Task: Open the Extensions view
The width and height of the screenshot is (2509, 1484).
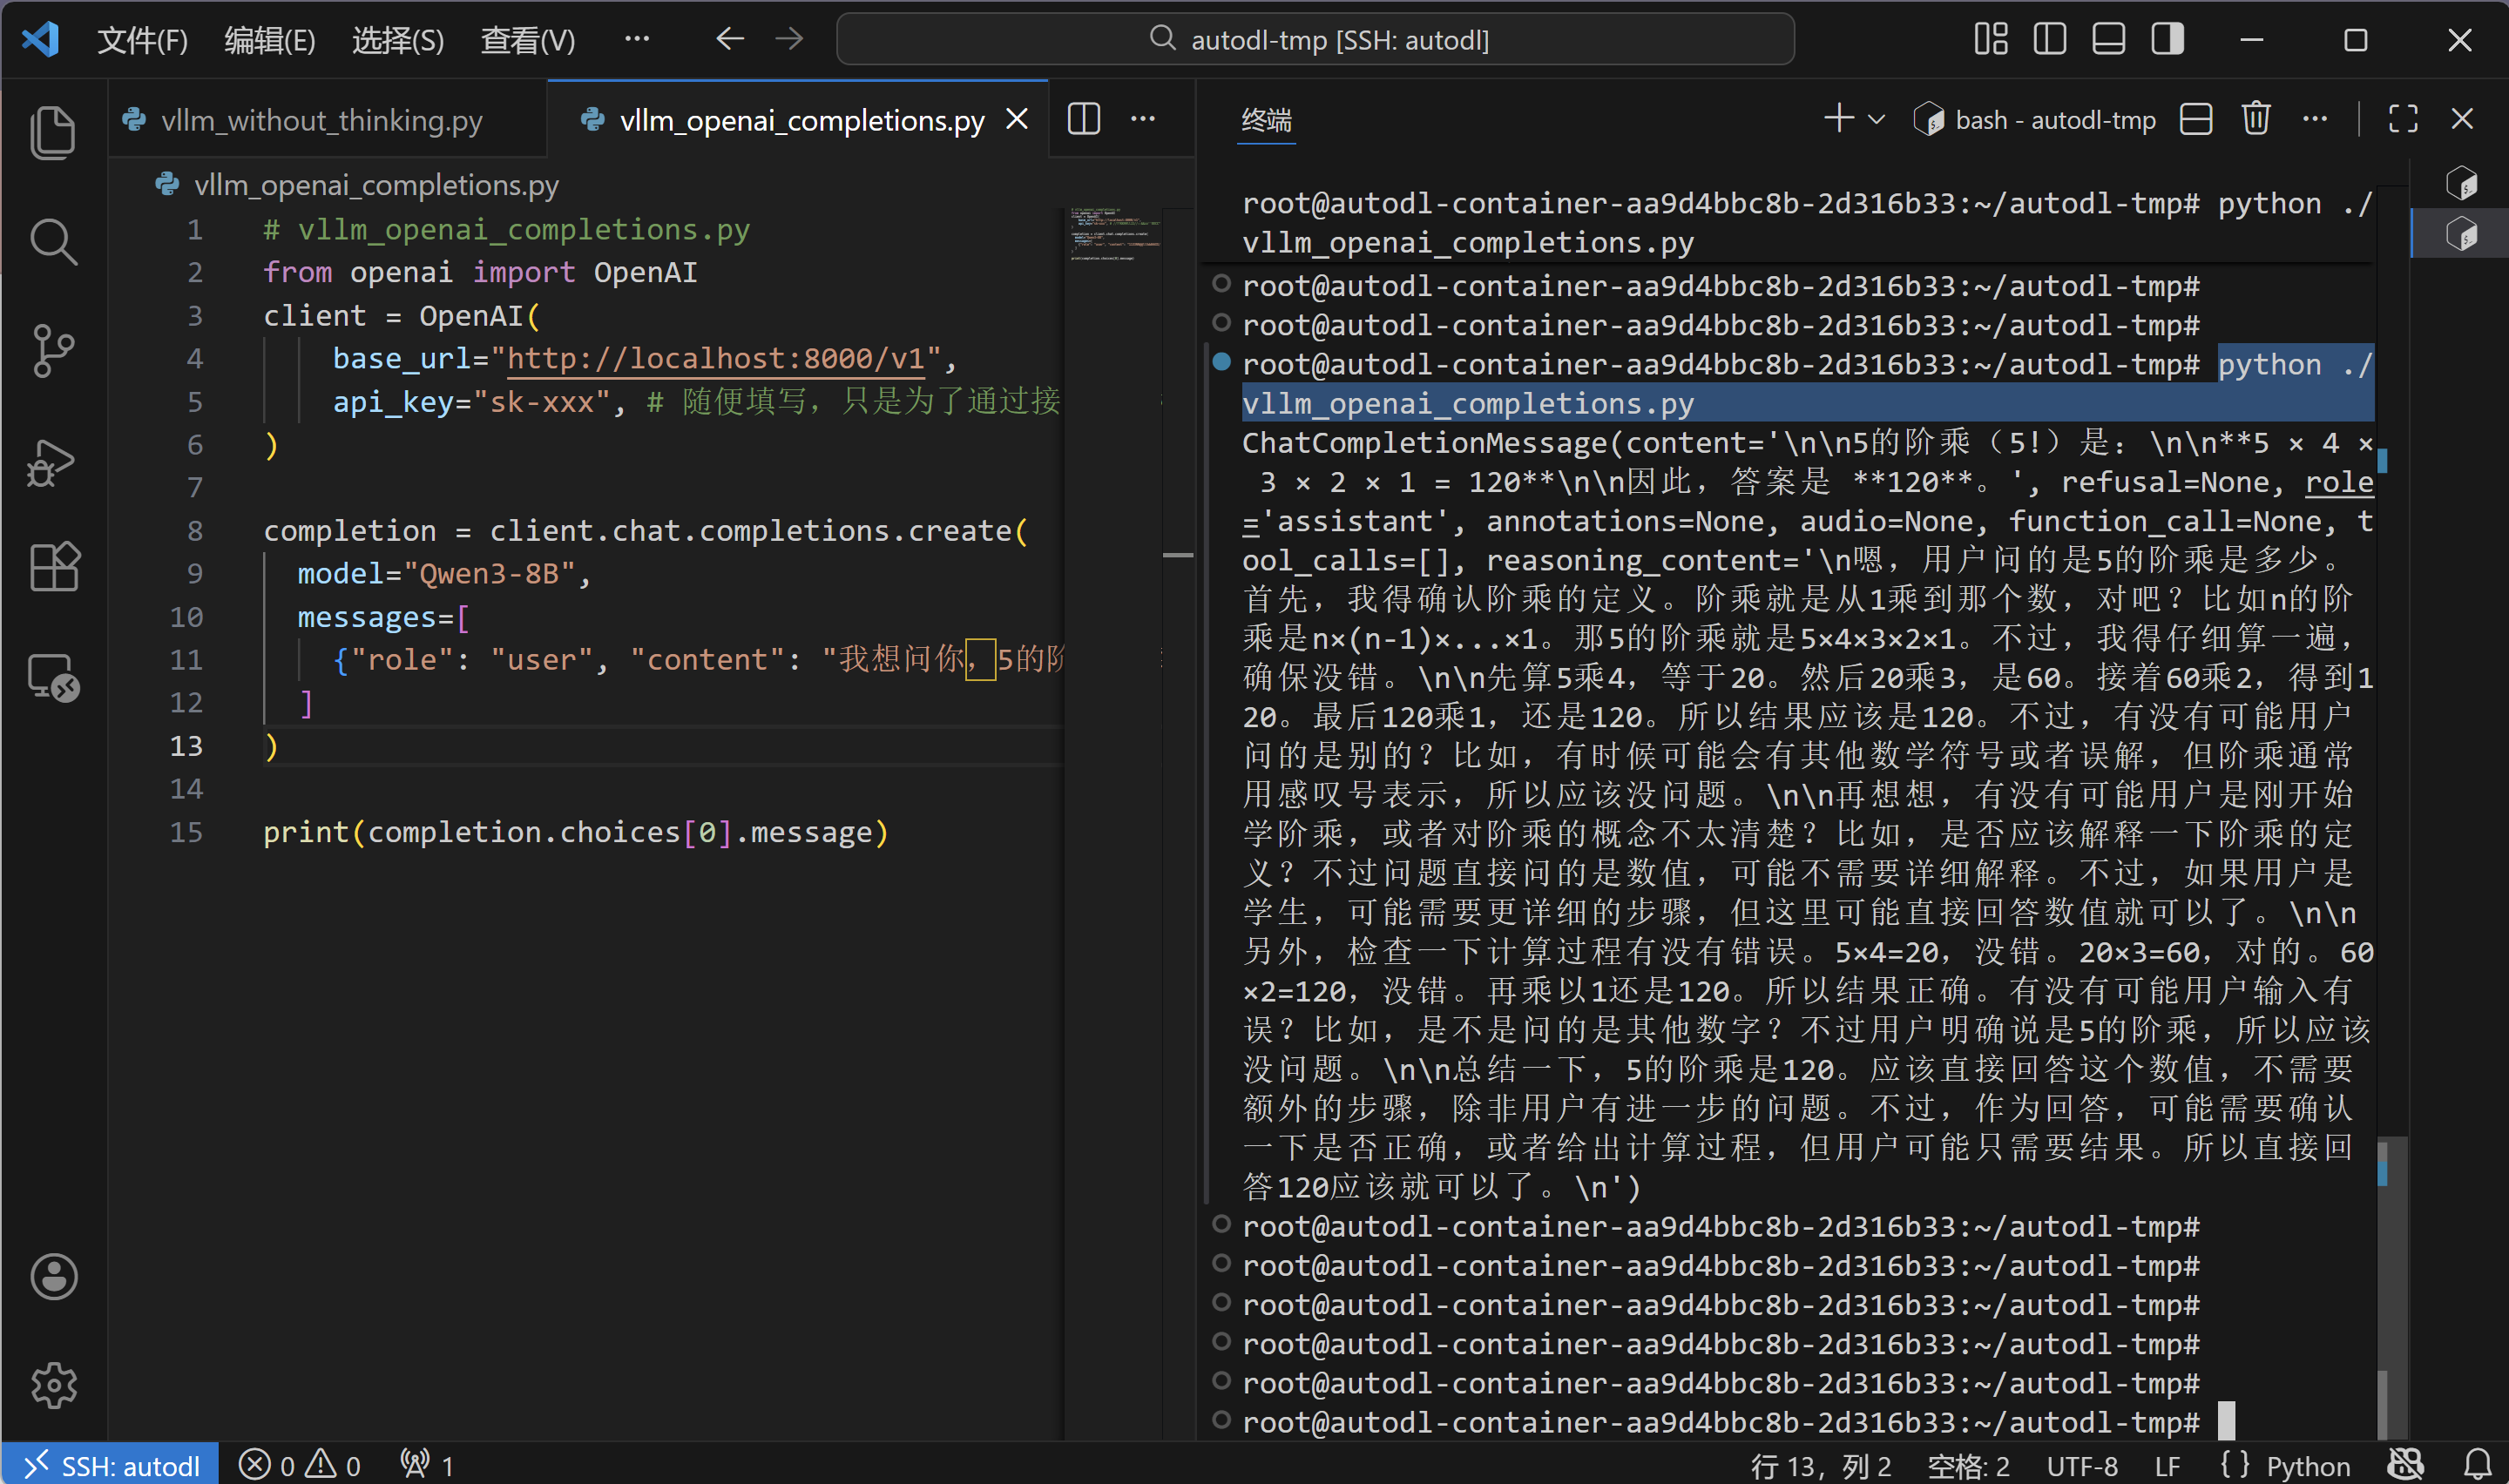Action: click(53, 568)
